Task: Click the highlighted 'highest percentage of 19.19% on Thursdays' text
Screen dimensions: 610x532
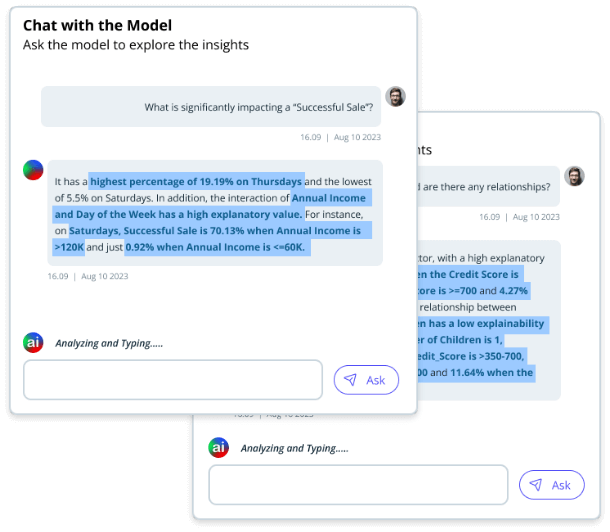Action: (x=196, y=182)
